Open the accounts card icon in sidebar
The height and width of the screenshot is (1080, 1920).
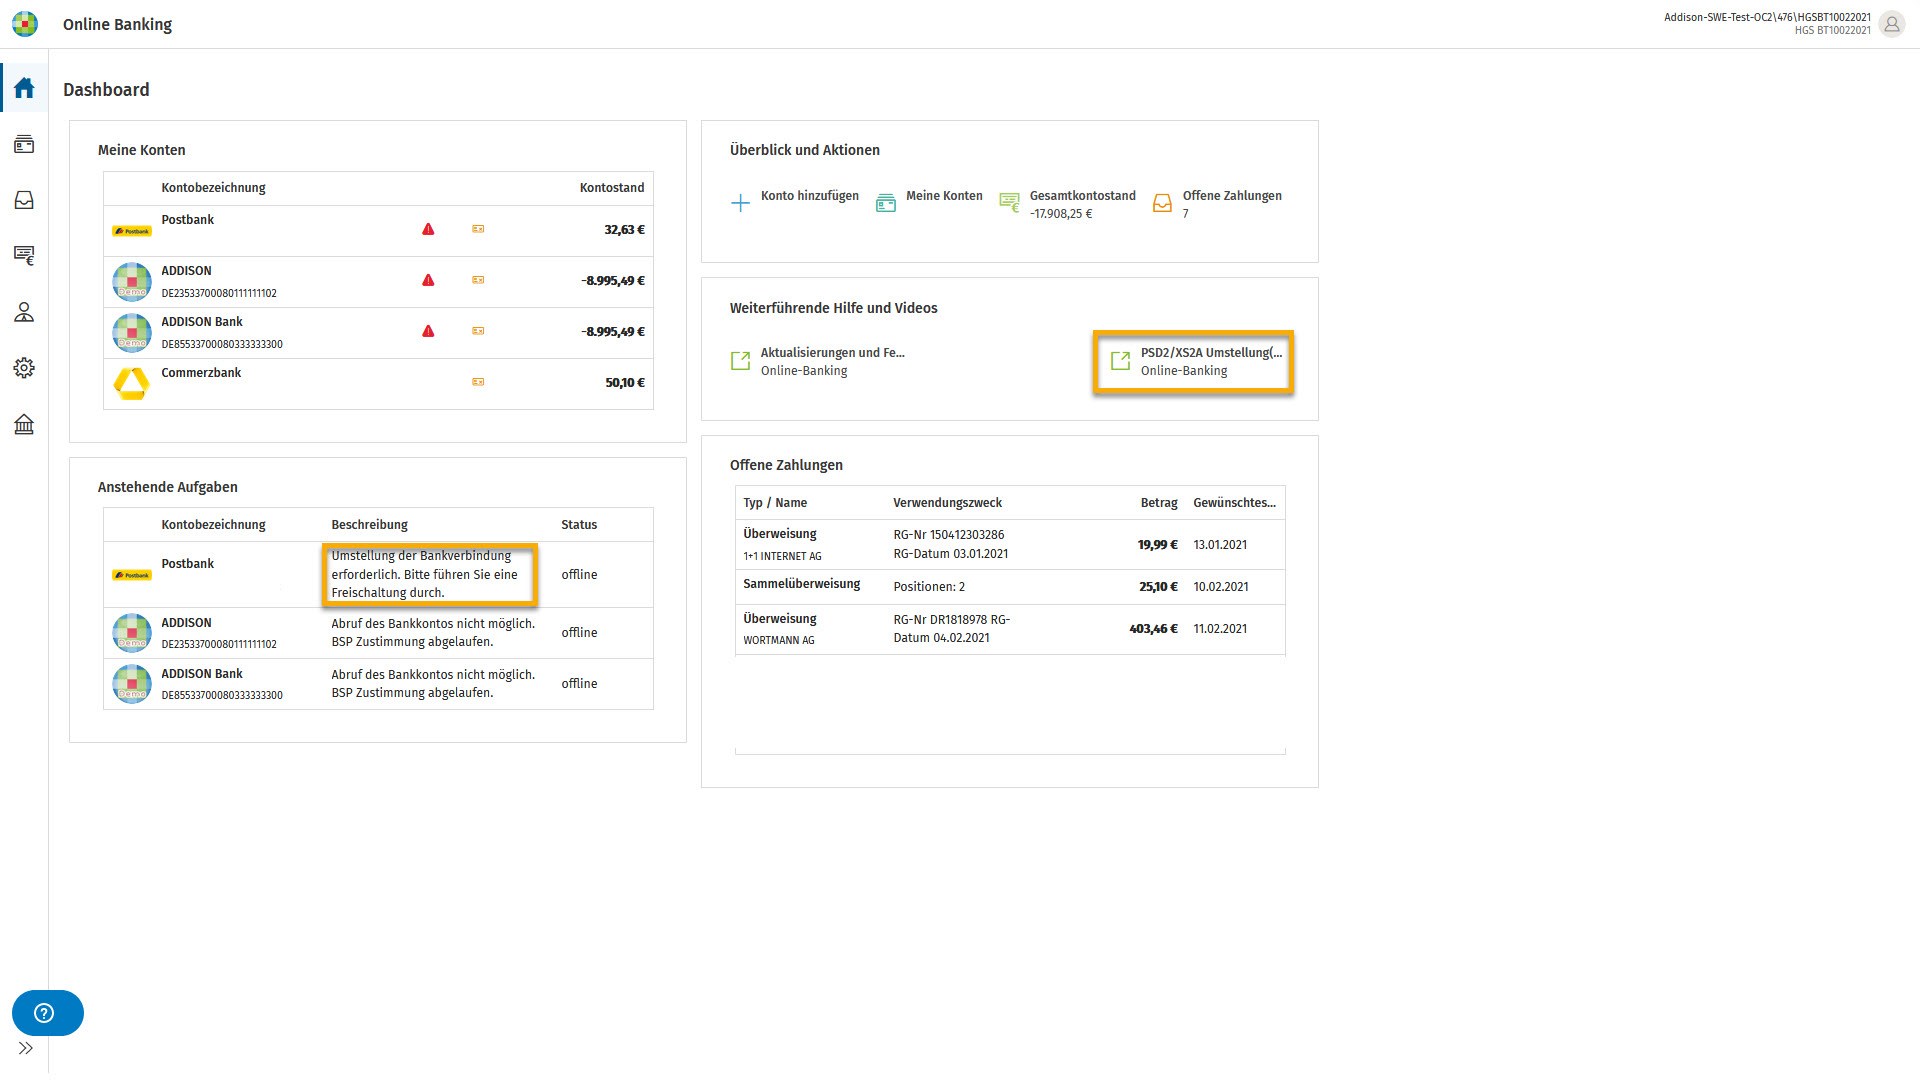coord(24,145)
